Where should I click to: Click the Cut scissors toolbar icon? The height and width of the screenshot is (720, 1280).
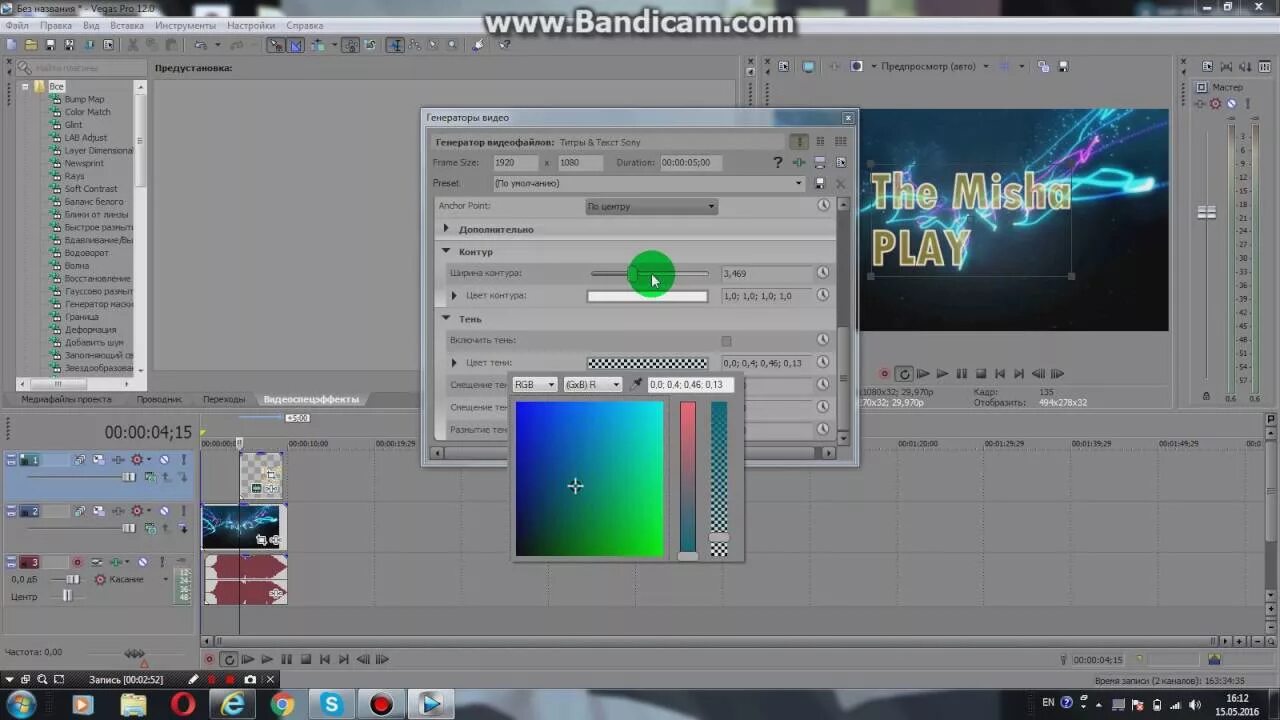[132, 44]
